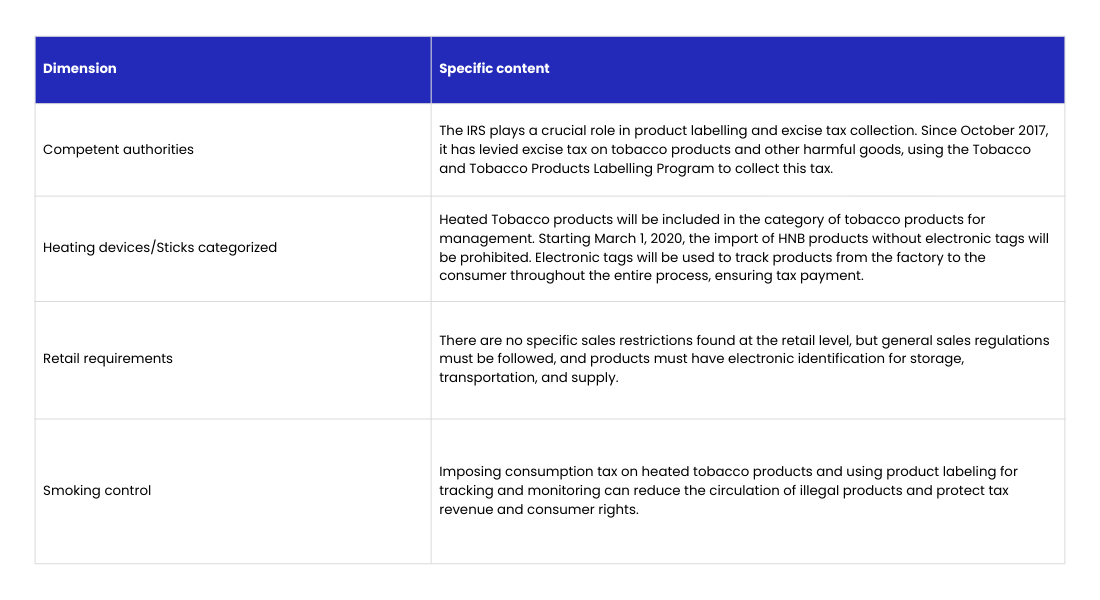This screenshot has width=1100, height=600.
Task: Click the paragraph about retail sales restrictions
Action: pos(744,359)
